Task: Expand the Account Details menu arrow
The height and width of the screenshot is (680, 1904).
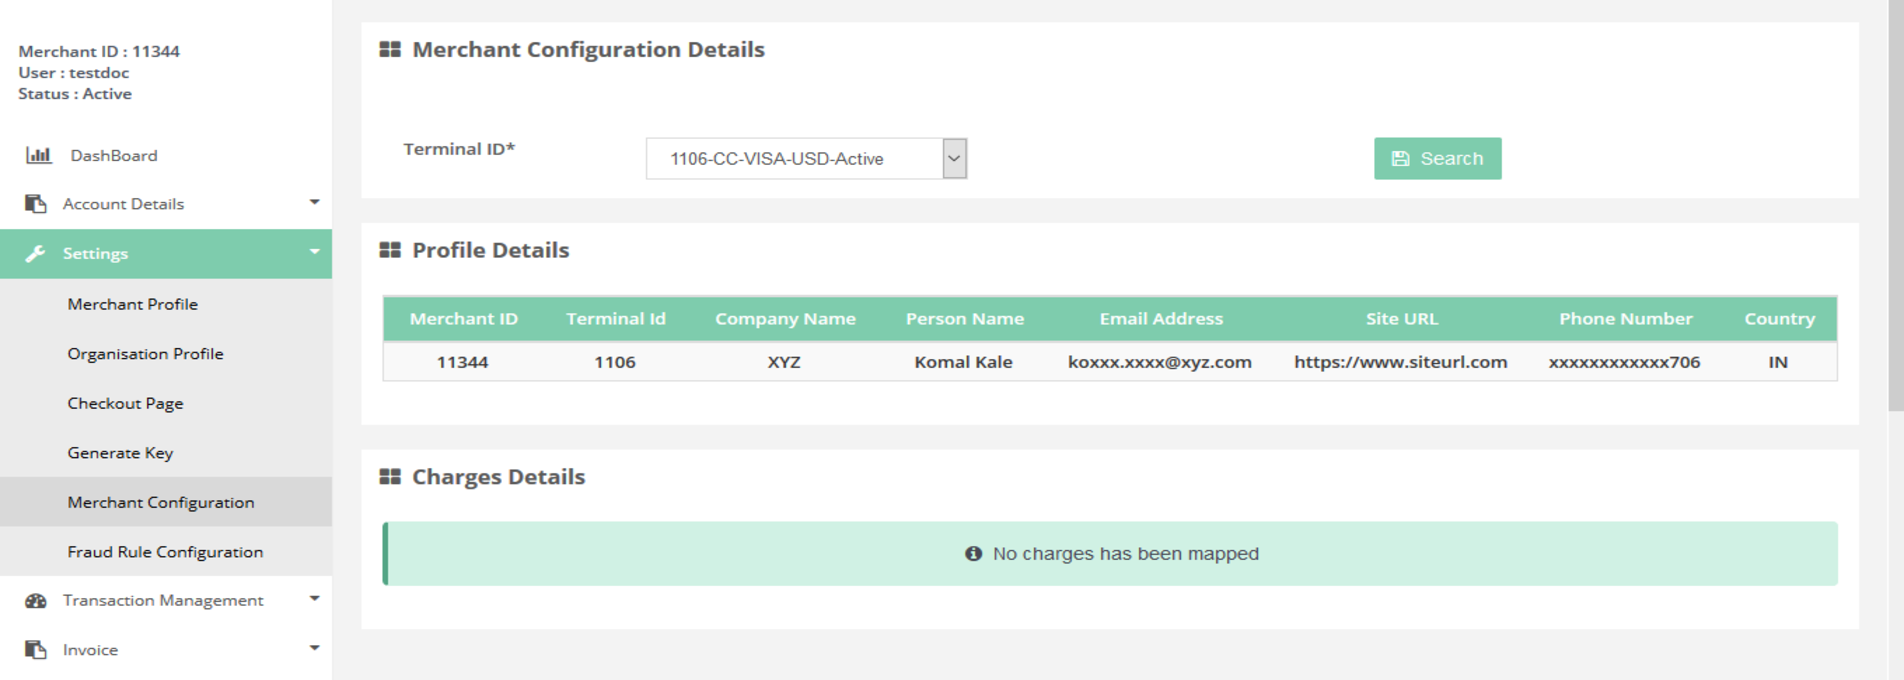Action: tap(314, 203)
